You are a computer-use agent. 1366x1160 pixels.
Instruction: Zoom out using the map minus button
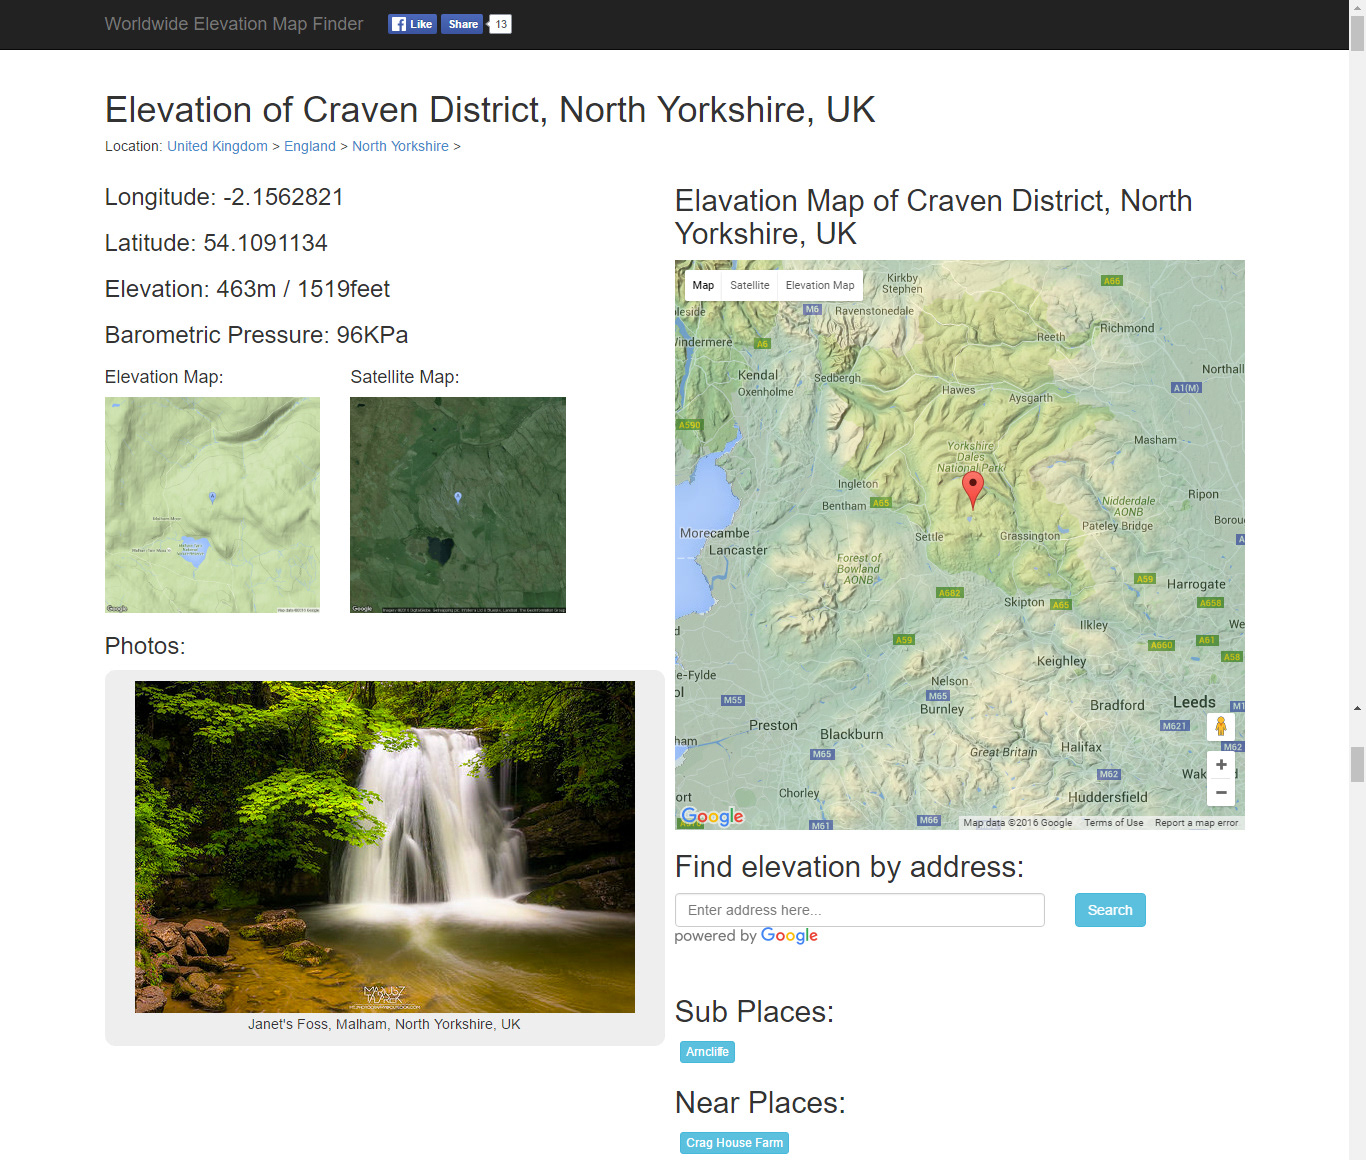coord(1220,792)
